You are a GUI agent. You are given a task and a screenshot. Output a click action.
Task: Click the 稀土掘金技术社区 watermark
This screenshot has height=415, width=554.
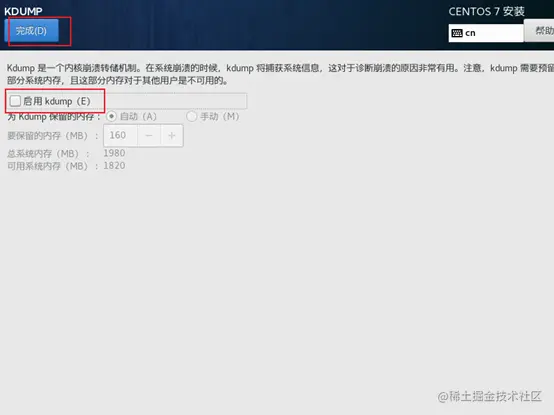click(489, 396)
